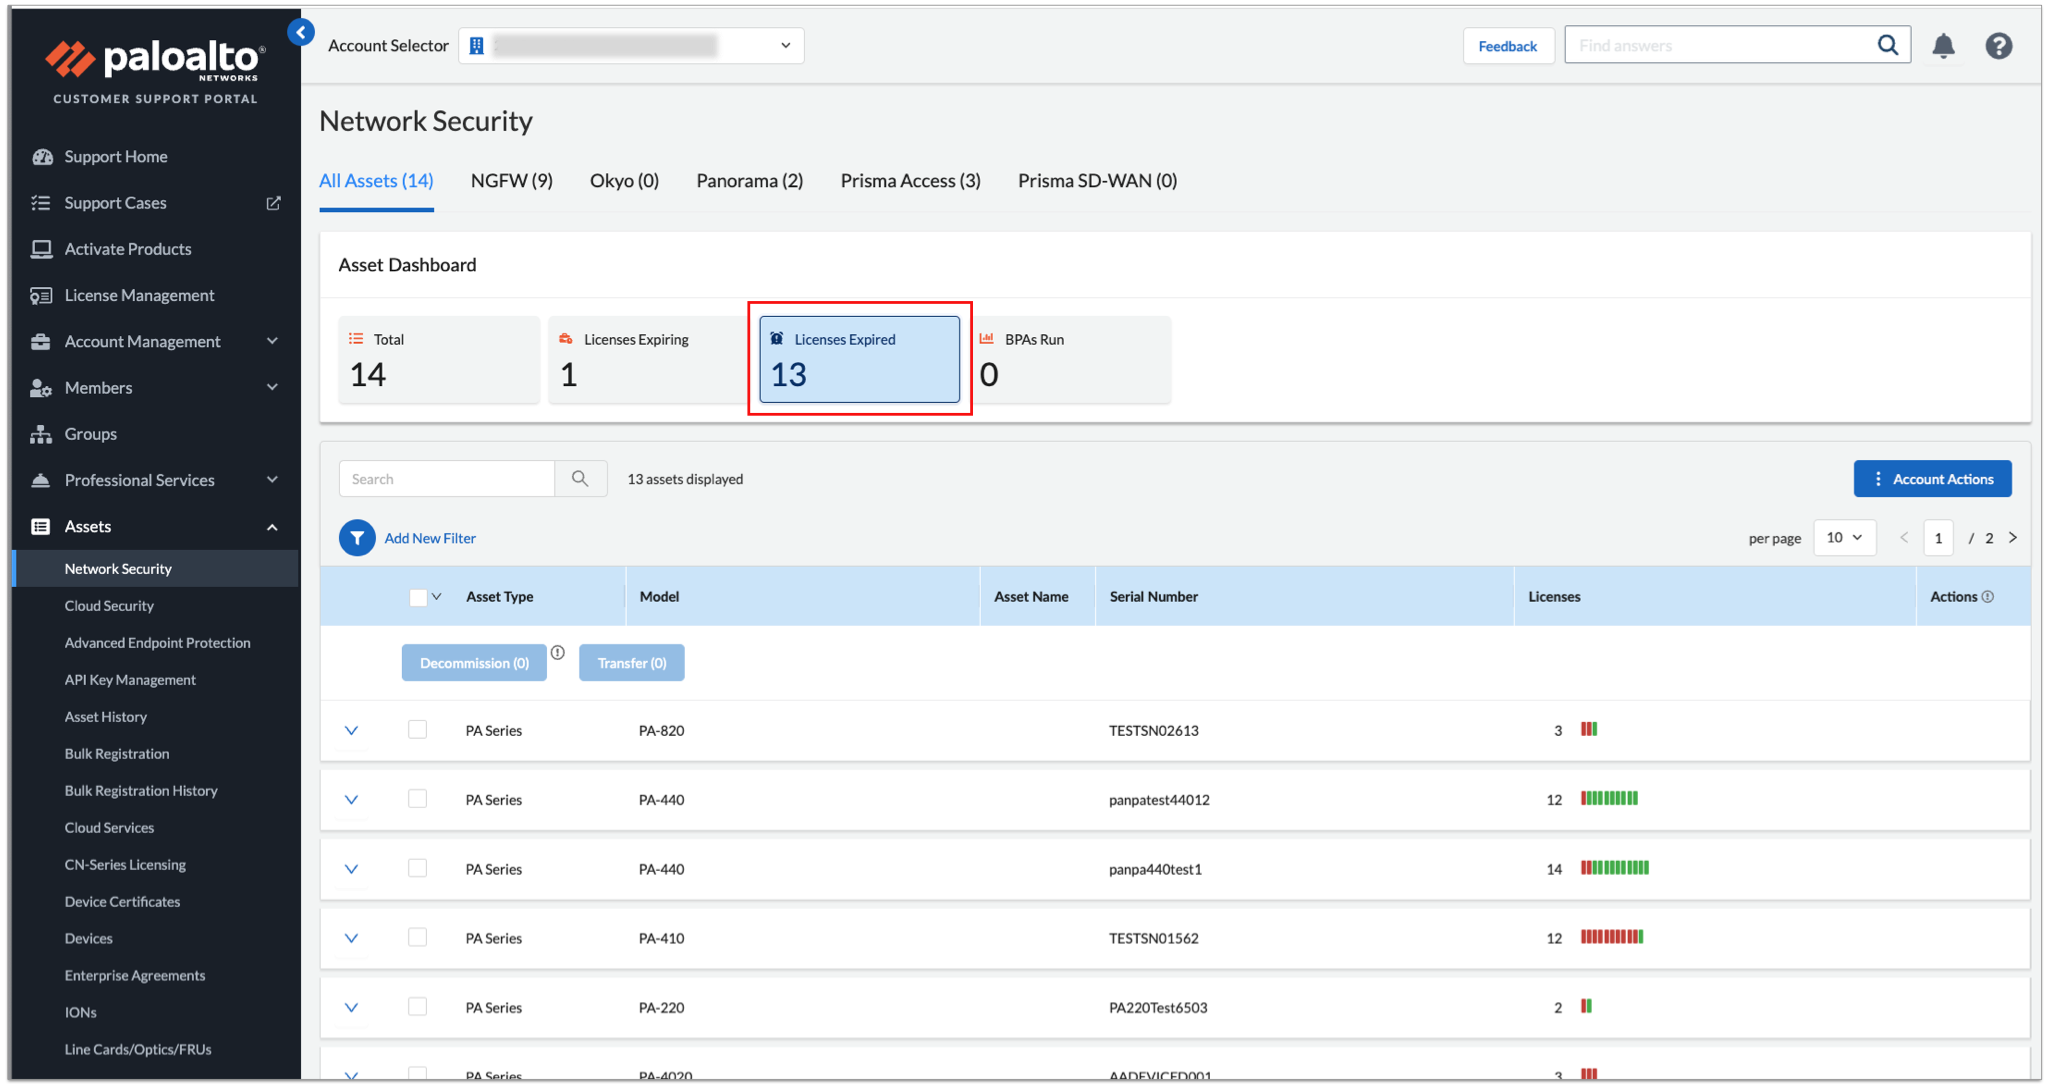The height and width of the screenshot is (1088, 2051).
Task: Select the License Management sidebar icon
Action: click(x=42, y=295)
